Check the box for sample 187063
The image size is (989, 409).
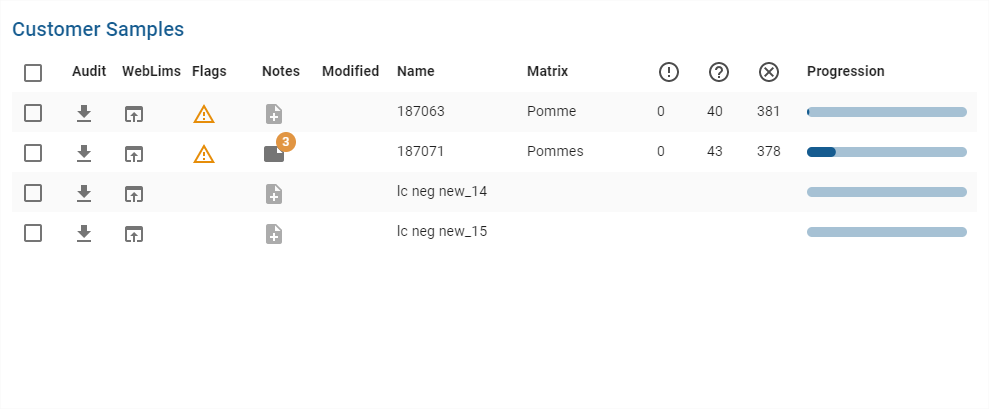click(x=33, y=112)
